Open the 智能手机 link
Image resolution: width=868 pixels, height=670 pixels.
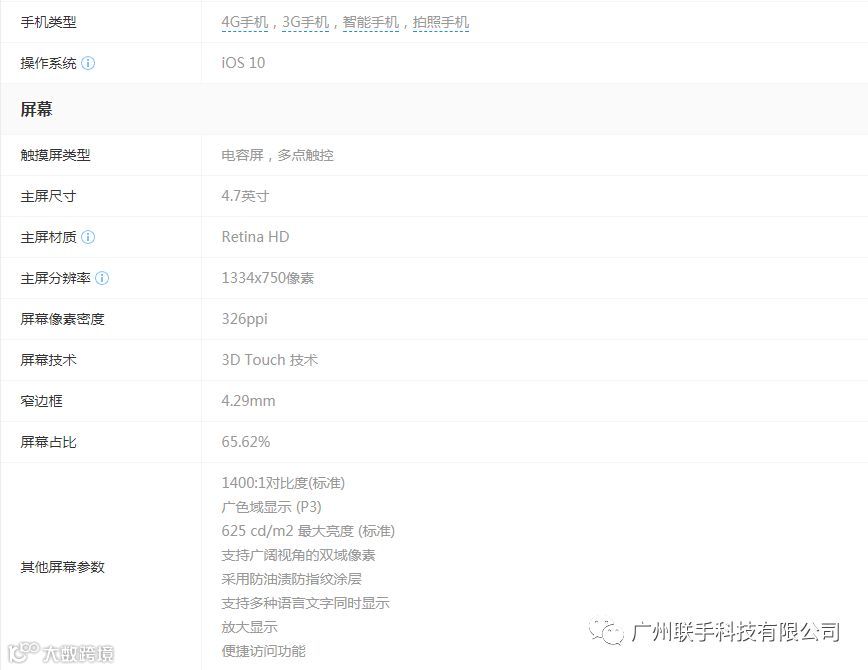[x=371, y=22]
